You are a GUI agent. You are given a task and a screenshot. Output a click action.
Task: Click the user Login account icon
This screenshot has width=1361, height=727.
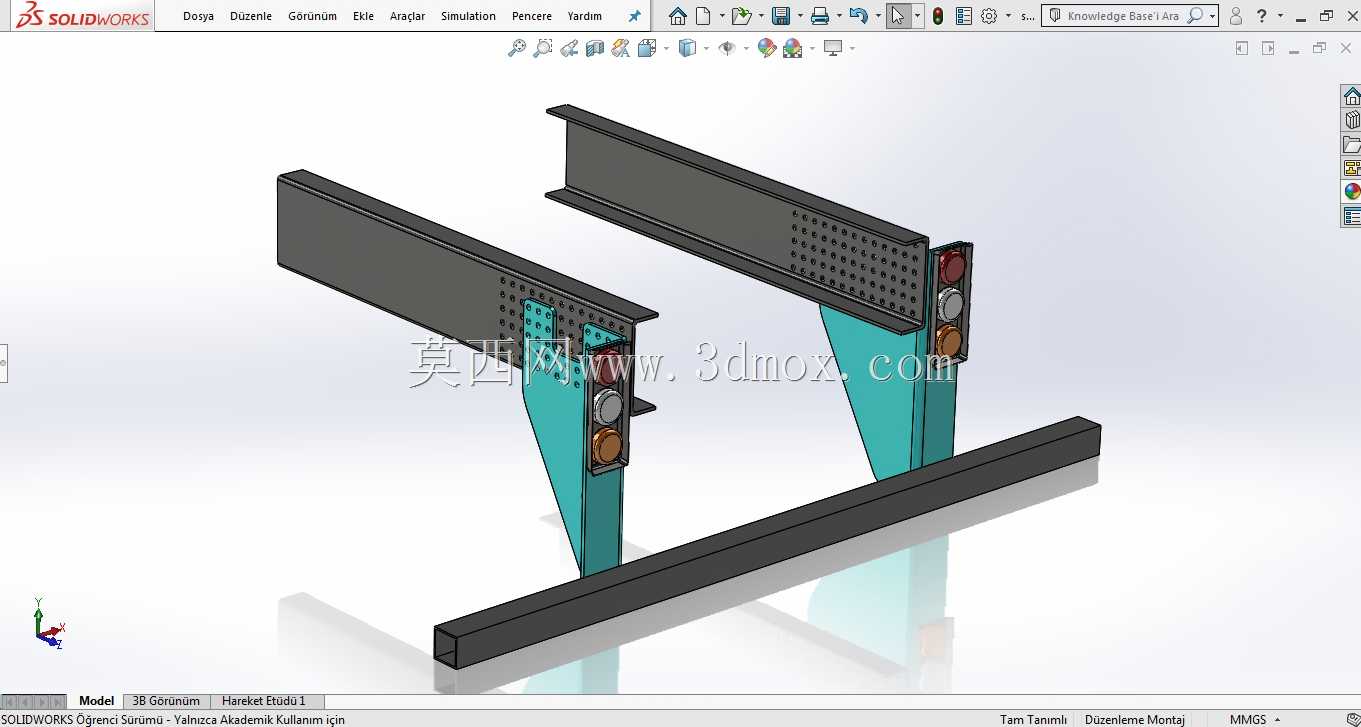[1236, 16]
